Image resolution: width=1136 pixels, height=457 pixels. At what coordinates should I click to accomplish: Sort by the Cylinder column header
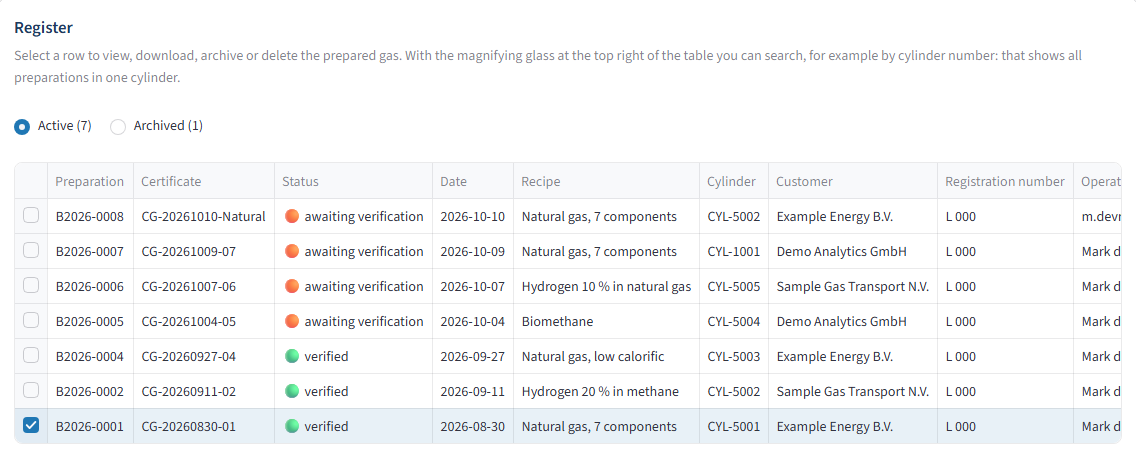point(732,181)
